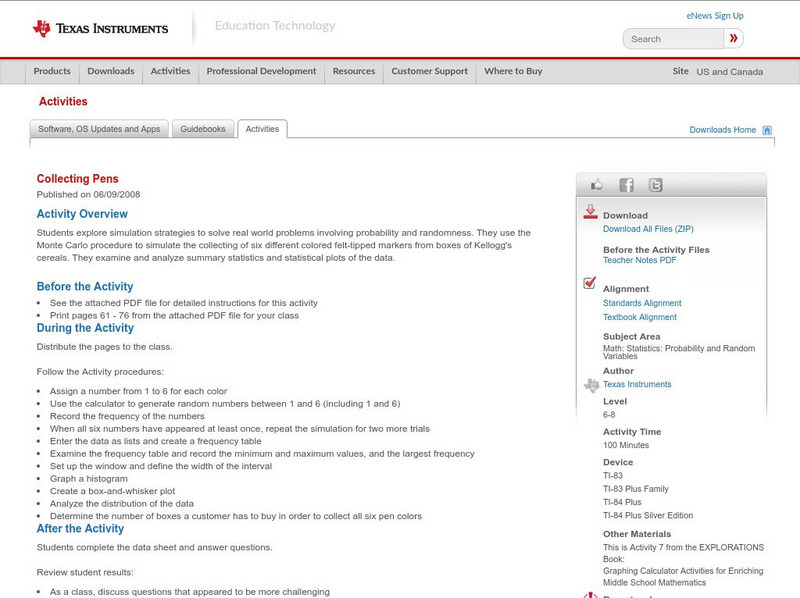The height and width of the screenshot is (598, 800).
Task: Open the eNews Sign Up link
Action: click(715, 16)
